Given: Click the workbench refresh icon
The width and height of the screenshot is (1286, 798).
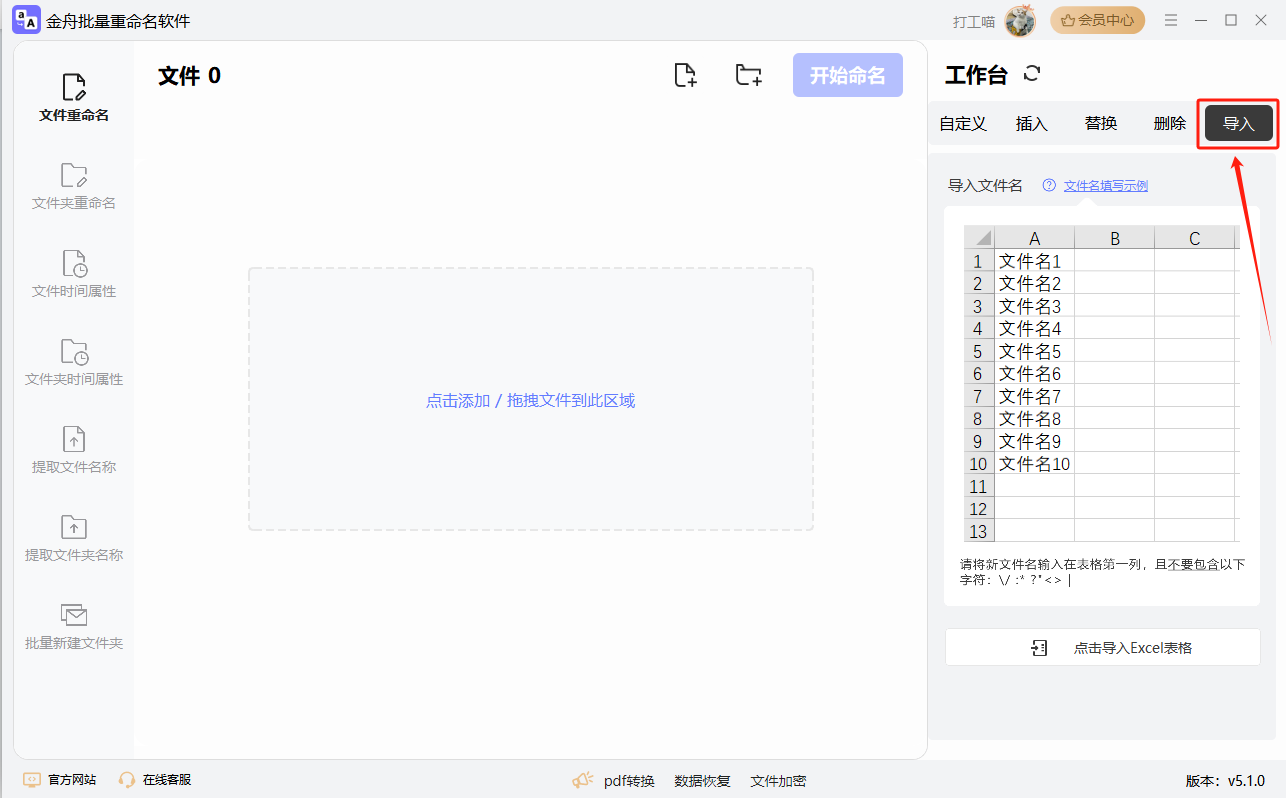Looking at the screenshot, I should pos(1033,74).
